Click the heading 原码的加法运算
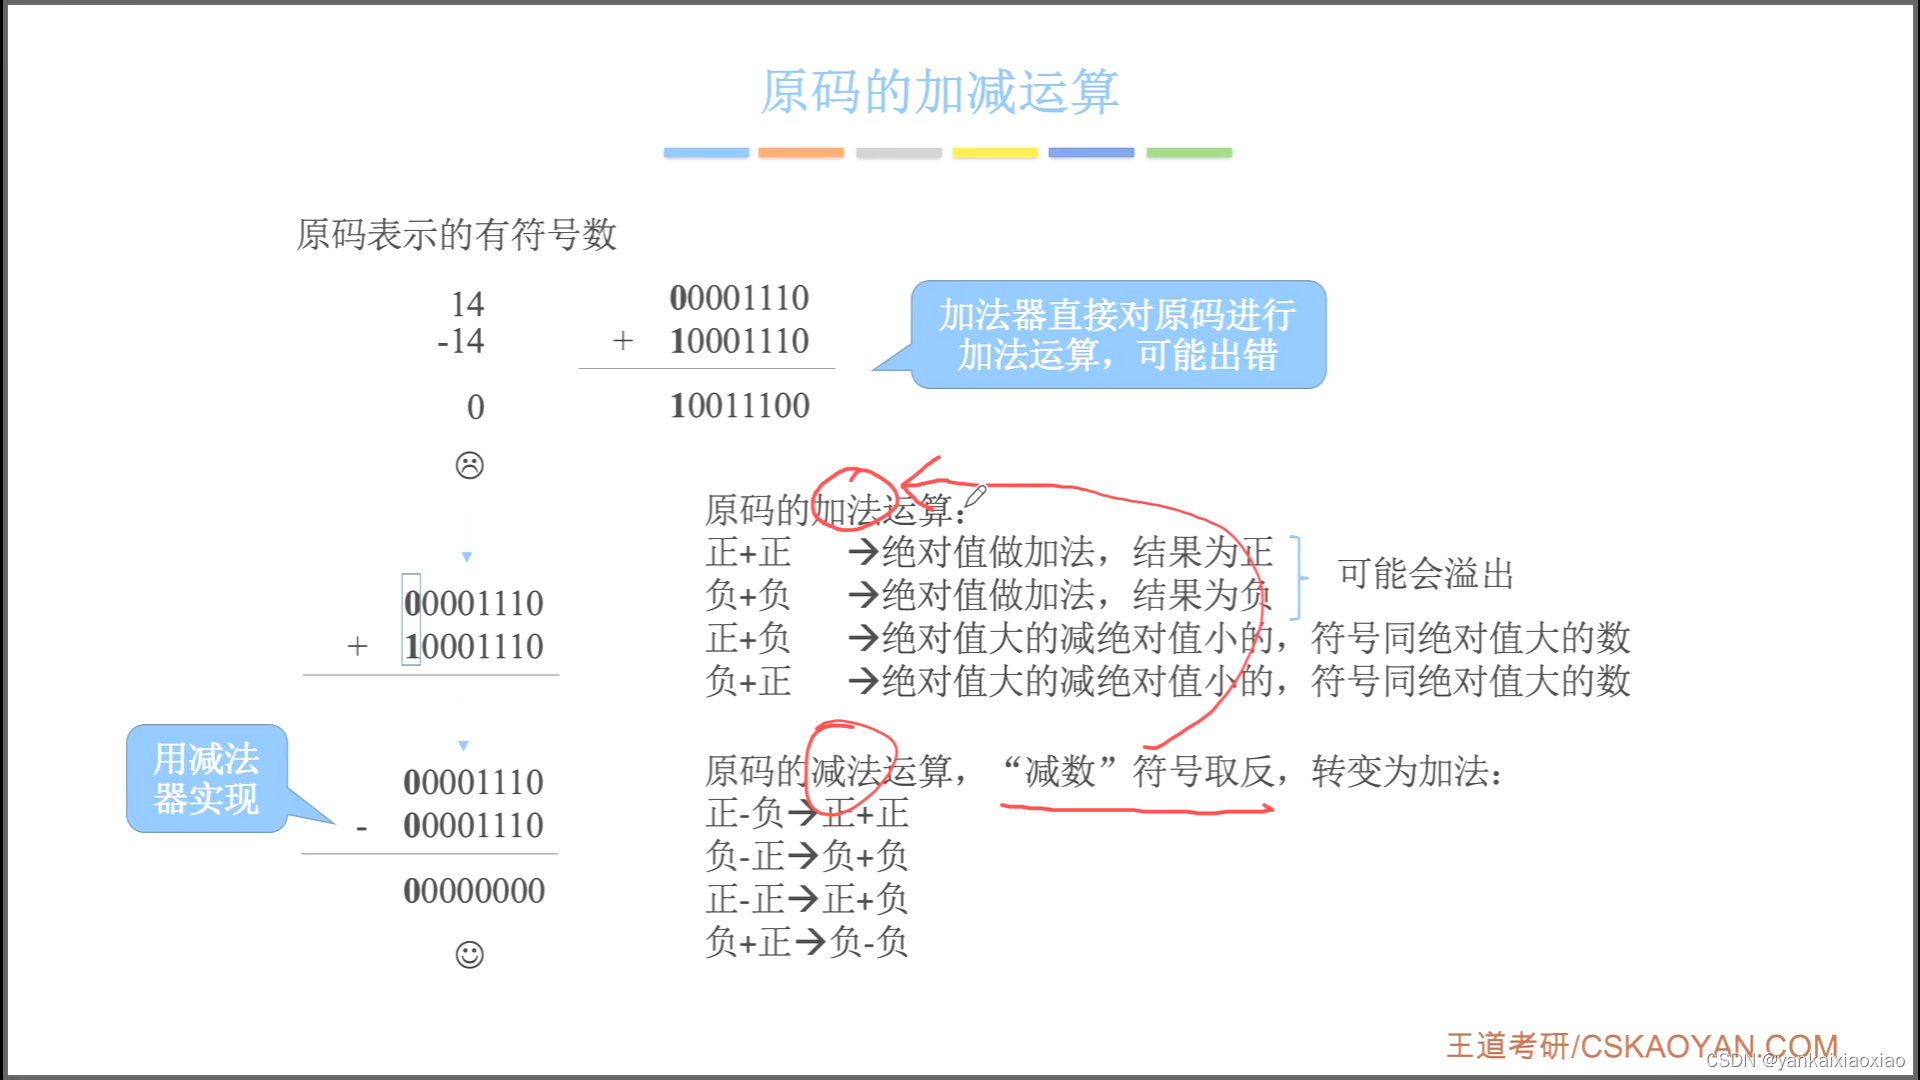The width and height of the screenshot is (1920, 1080). pyautogui.click(x=836, y=510)
